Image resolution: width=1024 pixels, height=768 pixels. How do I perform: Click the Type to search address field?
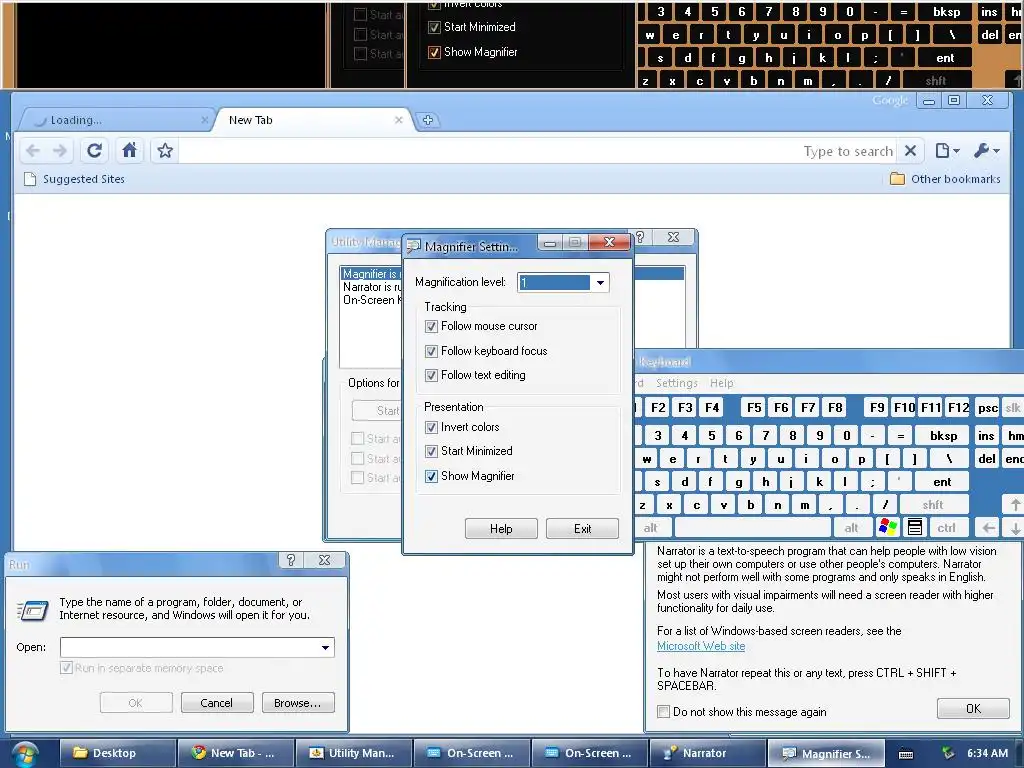(x=536, y=151)
